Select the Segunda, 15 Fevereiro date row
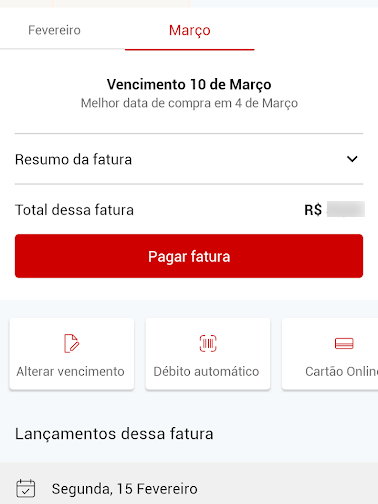 click(189, 483)
